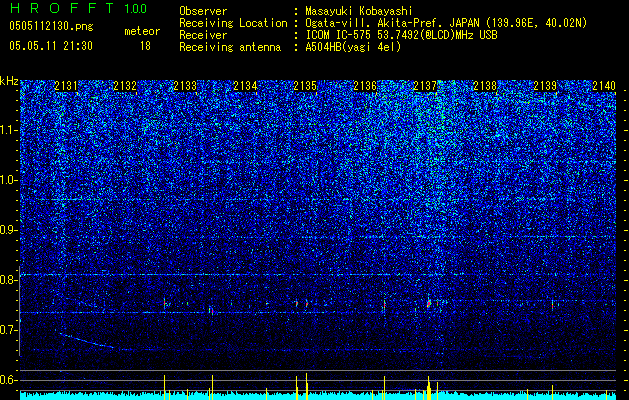Click the date stamp 05.05.11 21:30
This screenshot has height=400, width=629.
pos(51,46)
